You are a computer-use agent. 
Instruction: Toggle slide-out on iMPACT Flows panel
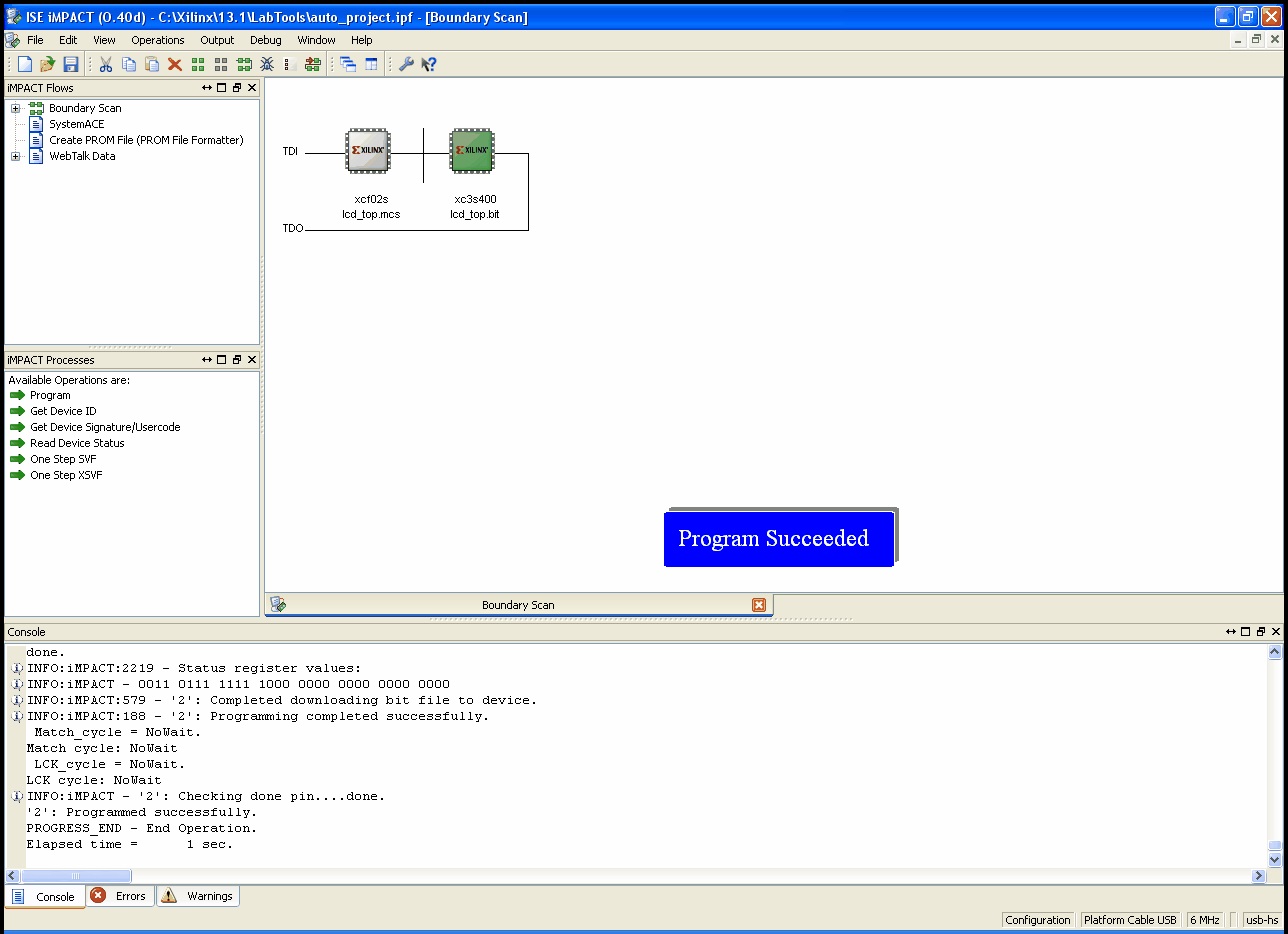[x=207, y=88]
